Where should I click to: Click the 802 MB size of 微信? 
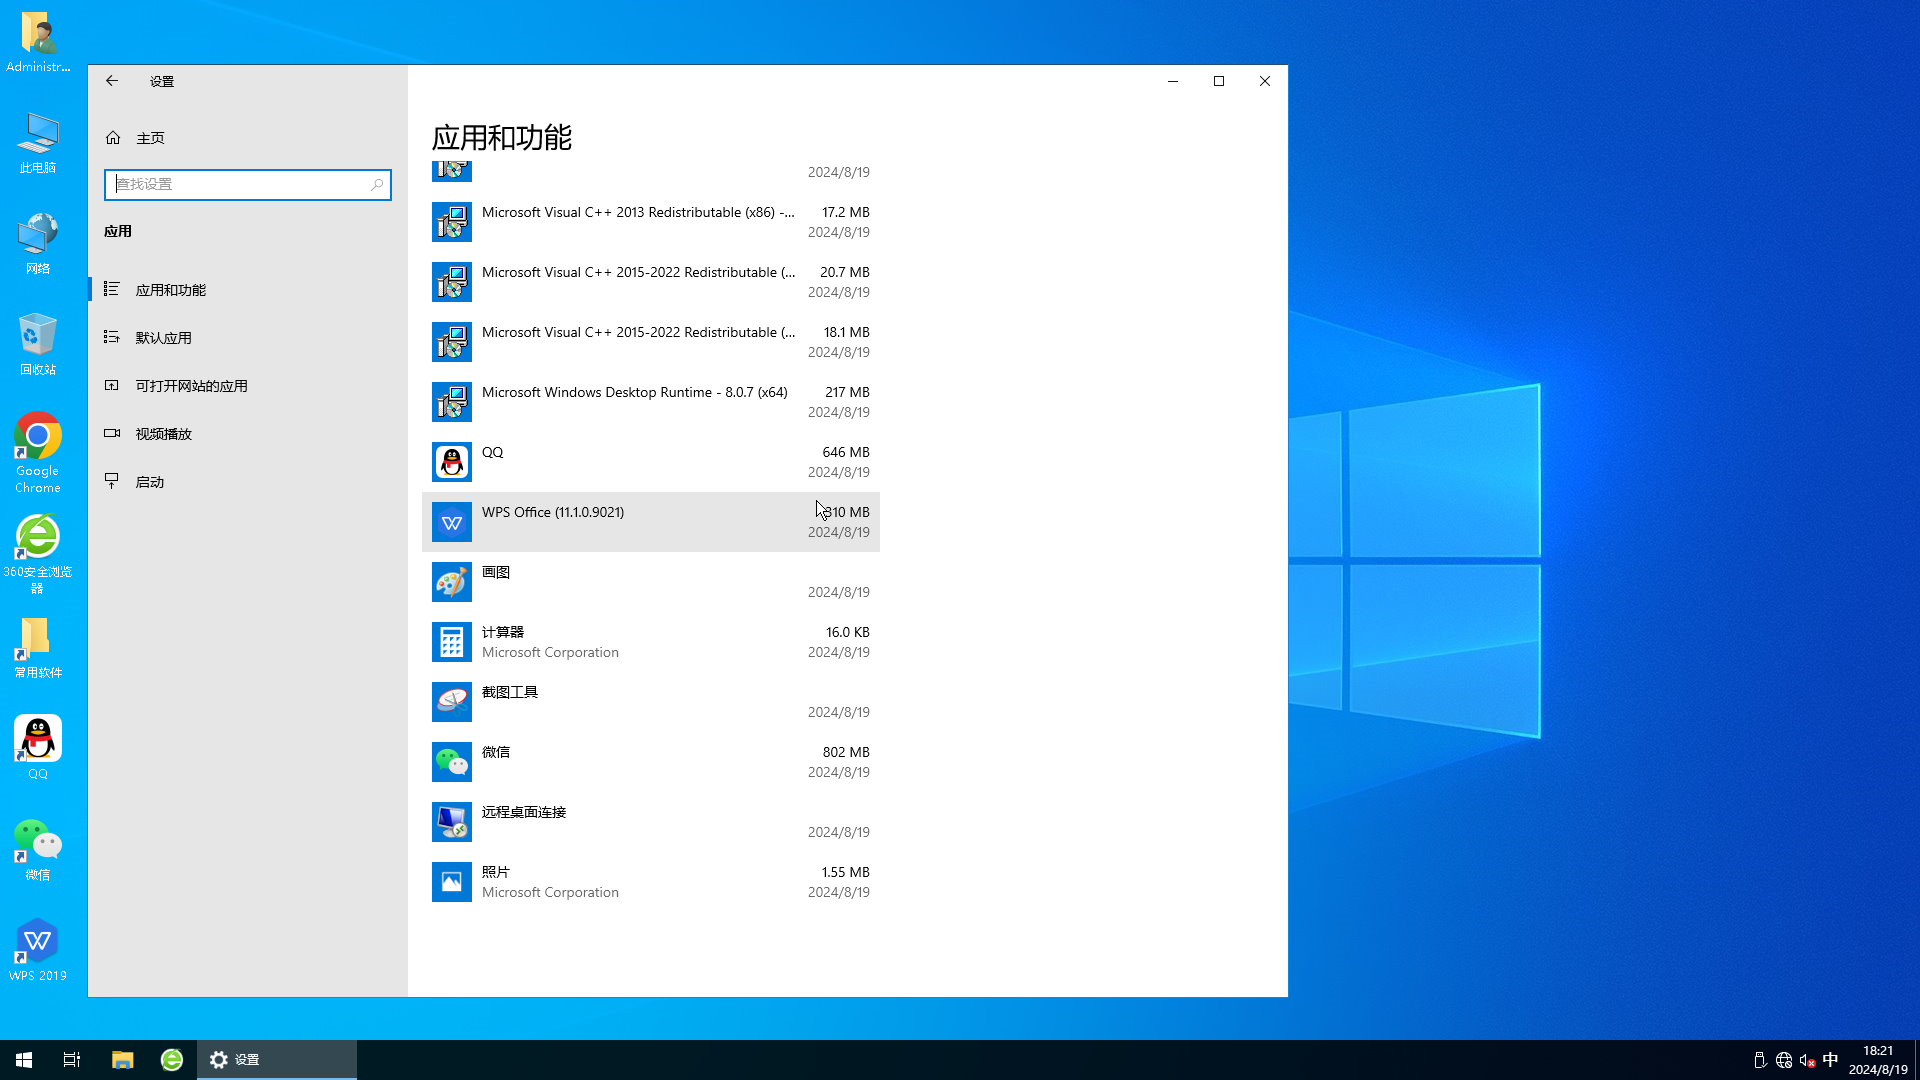(846, 752)
